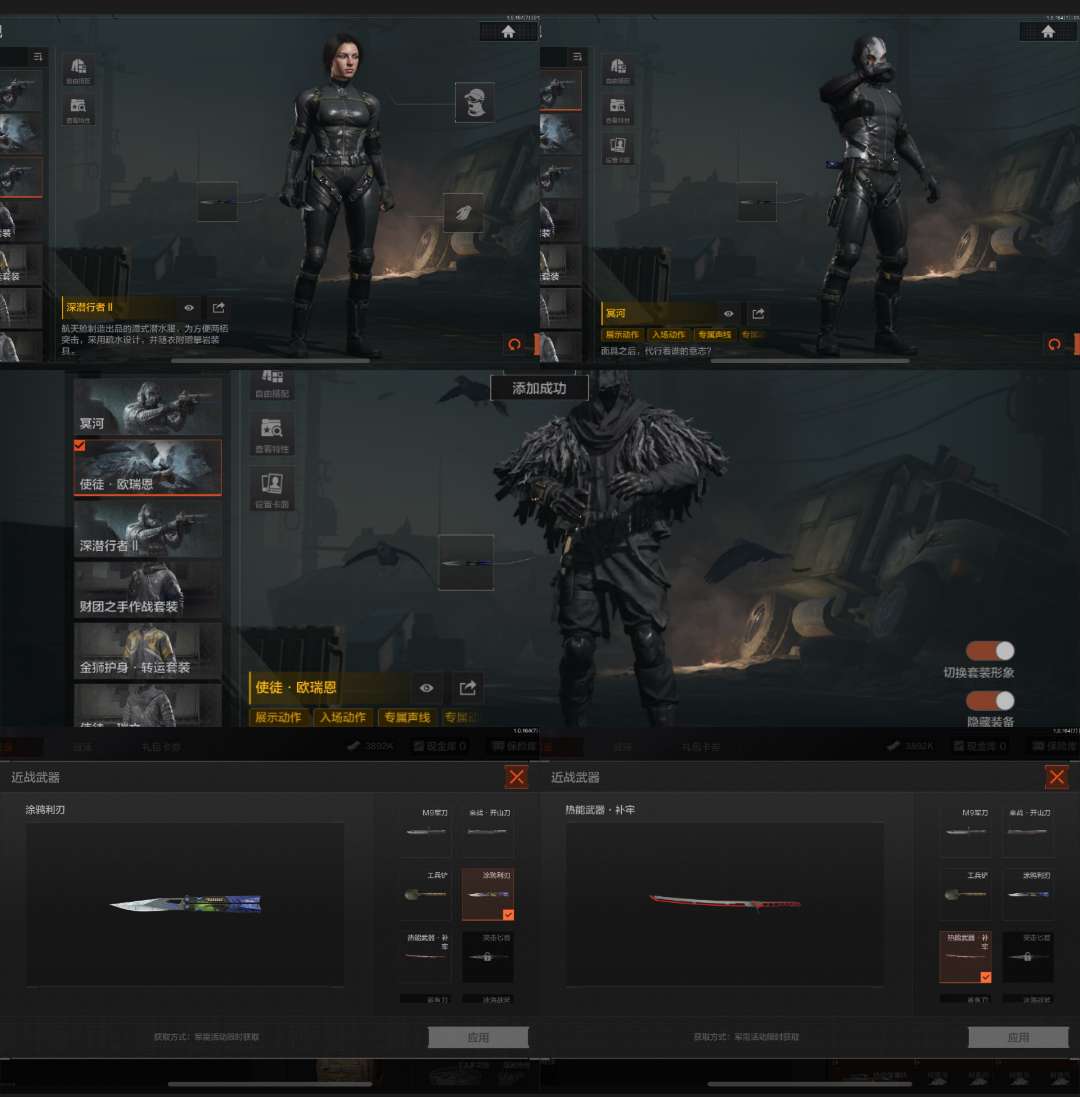This screenshot has width=1080, height=1097.
Task: Toggle the 切换套装形象 switch
Action: 990,651
